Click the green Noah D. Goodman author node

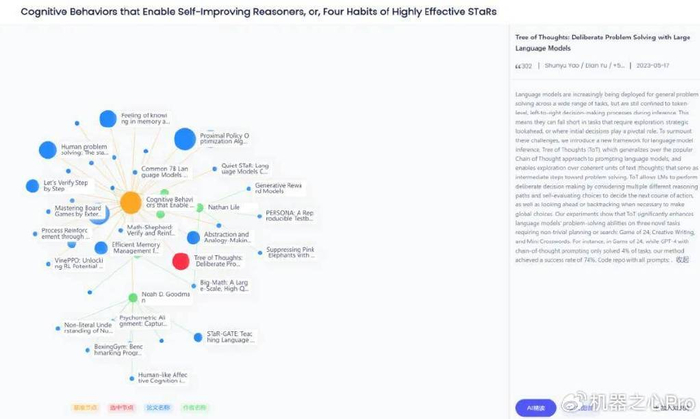click(x=133, y=297)
